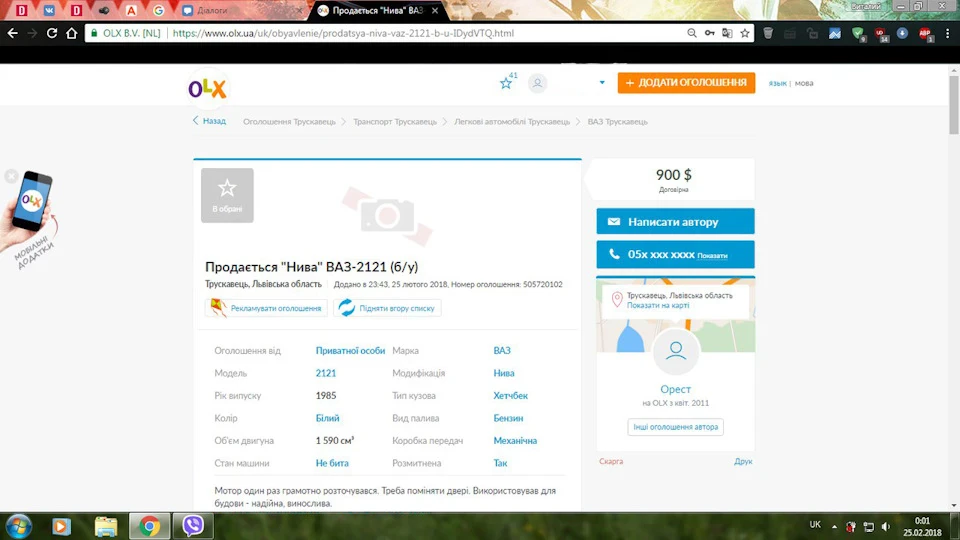Screen dimensions: 960x540
Task: Click 'Підняти вгору списку' button
Action: 388,308
